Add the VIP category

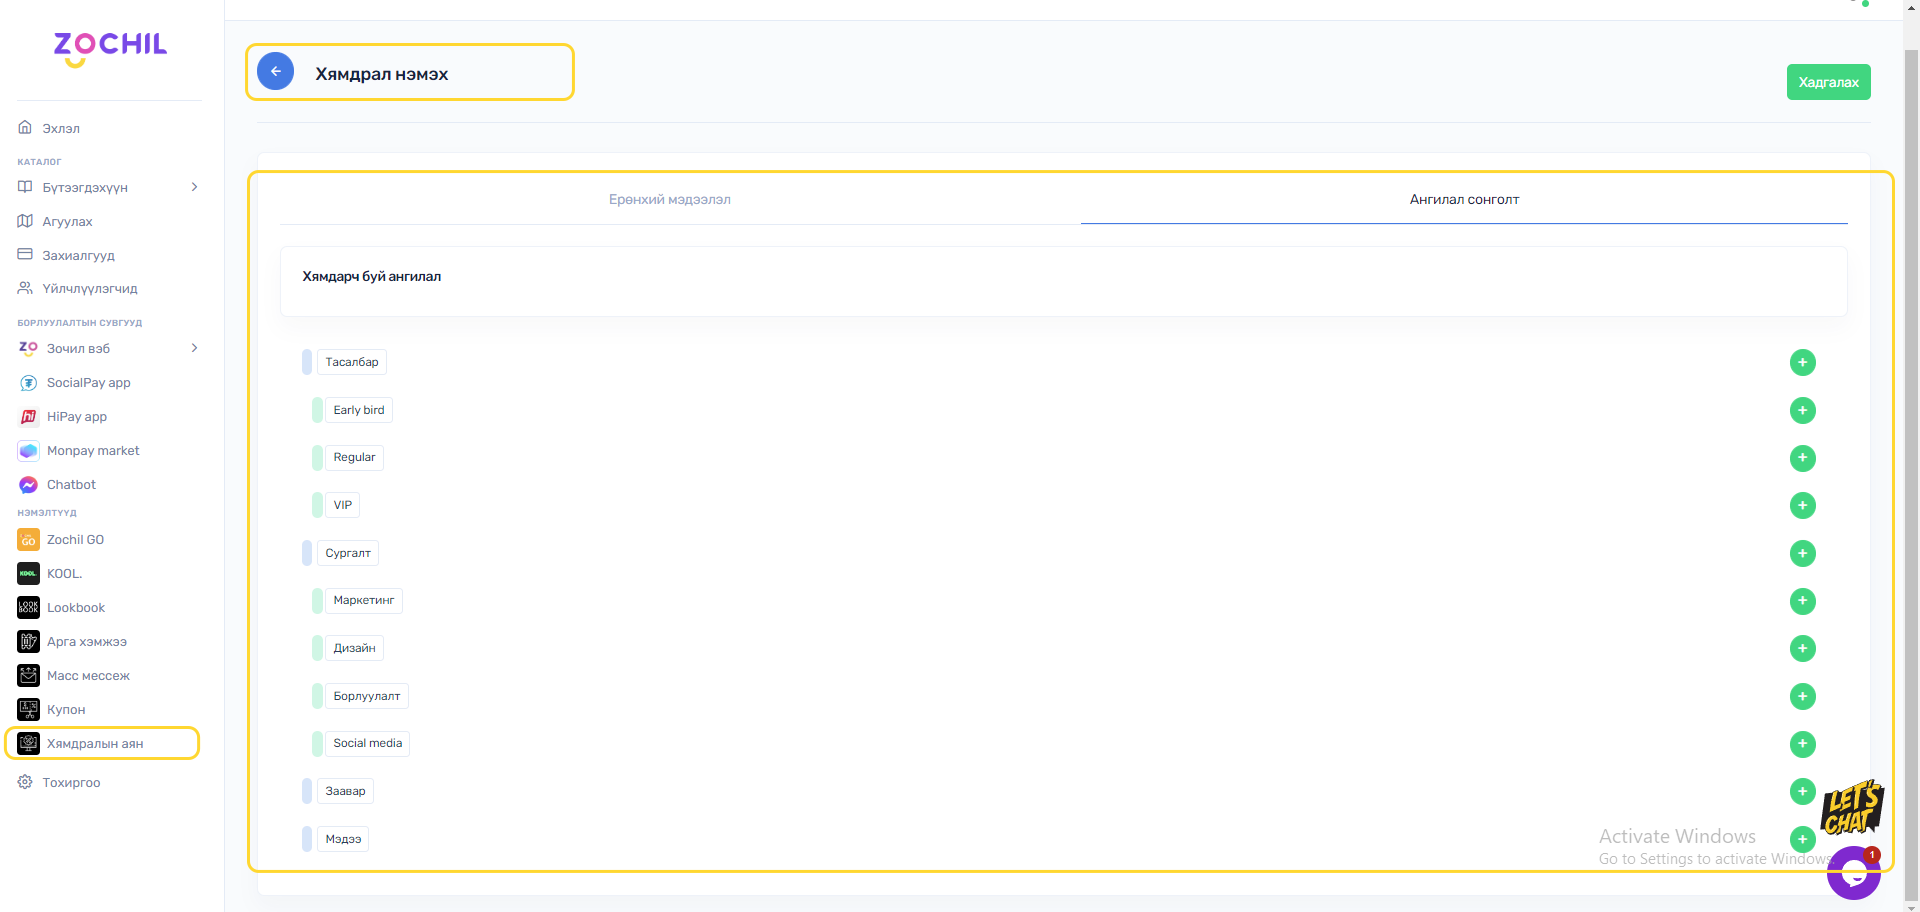pos(1802,506)
